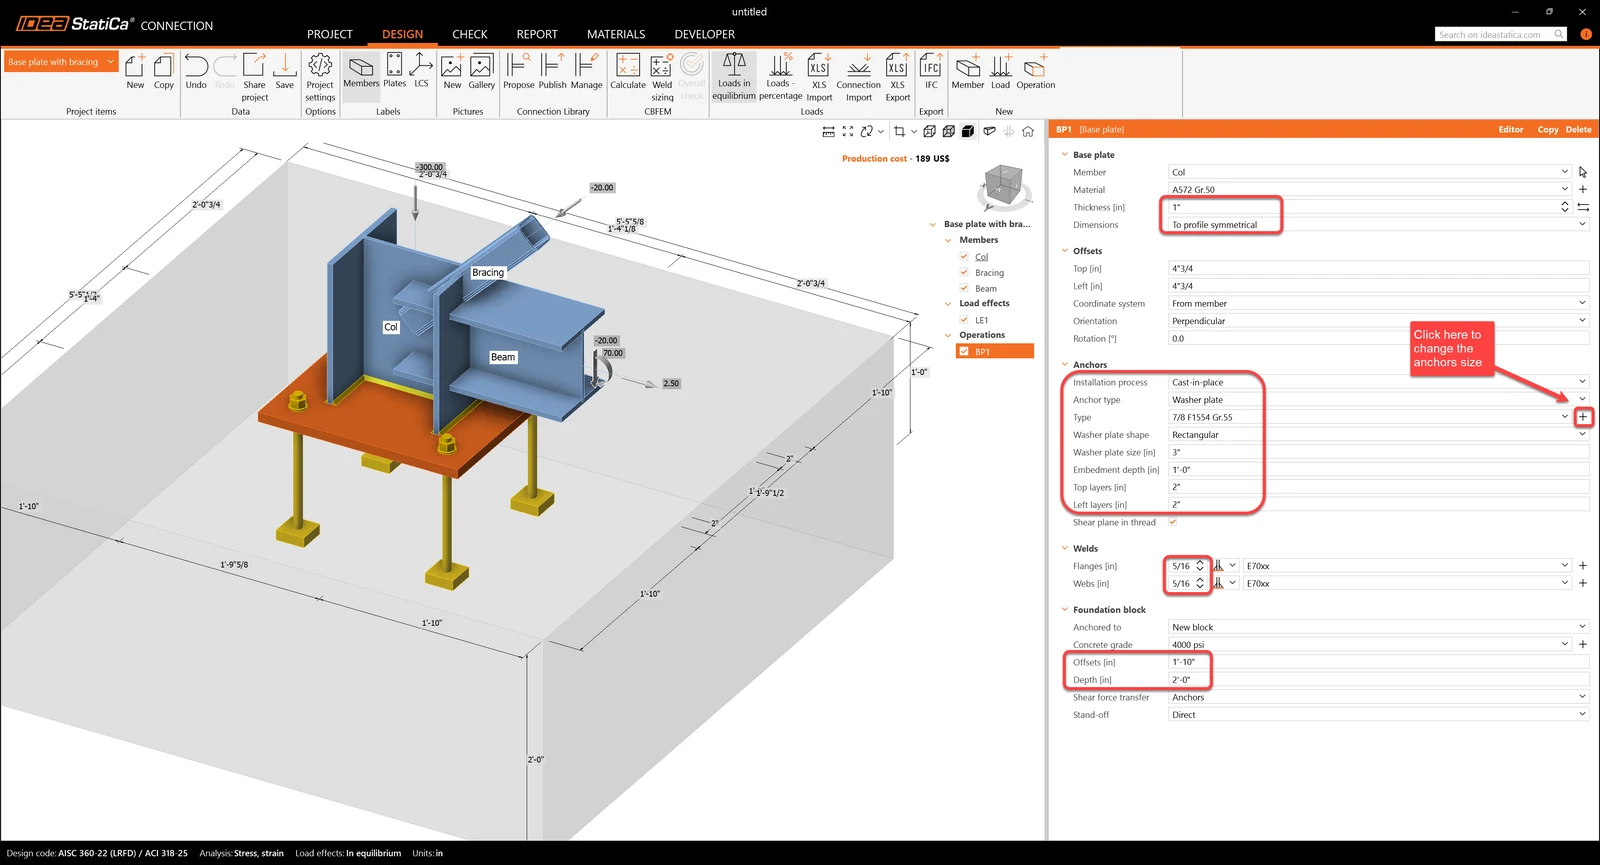Open Manage in Connection Library

coord(586,72)
